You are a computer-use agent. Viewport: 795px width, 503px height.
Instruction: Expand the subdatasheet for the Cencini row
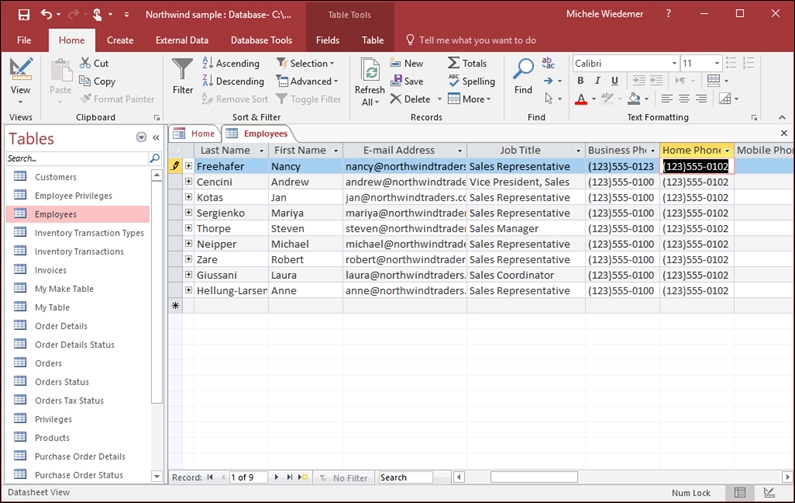click(189, 181)
